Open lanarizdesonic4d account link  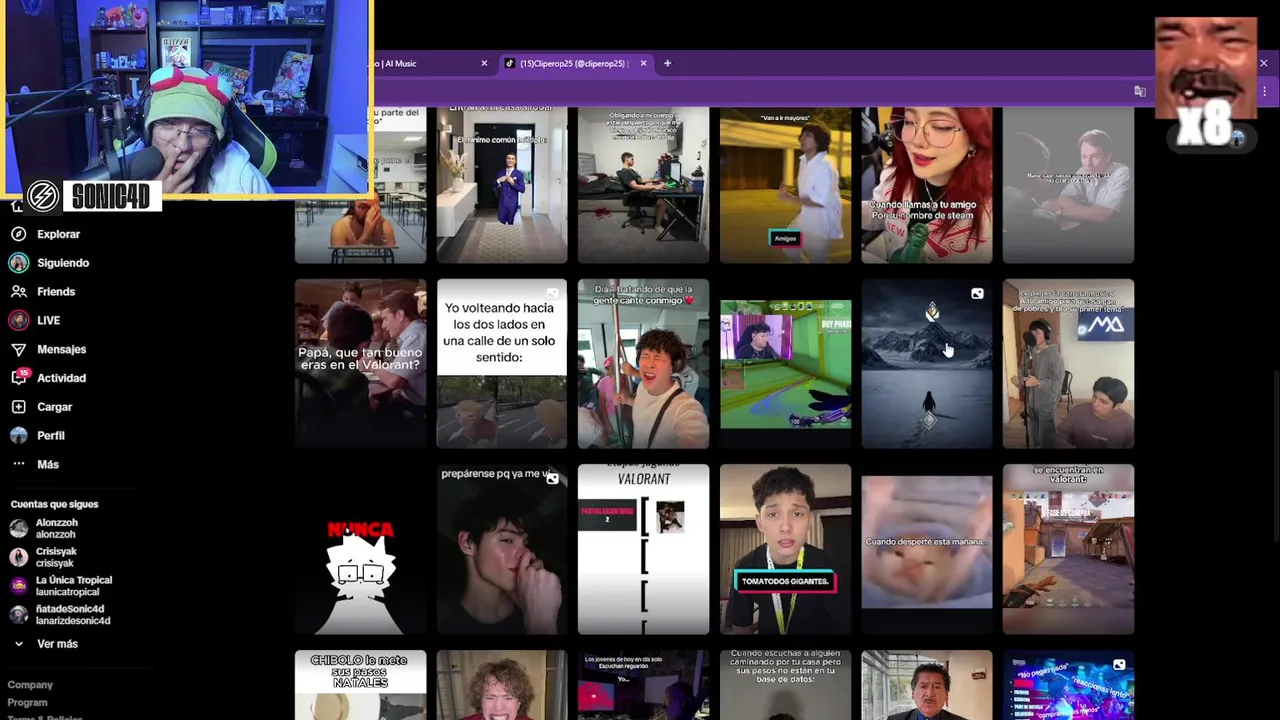coord(73,621)
